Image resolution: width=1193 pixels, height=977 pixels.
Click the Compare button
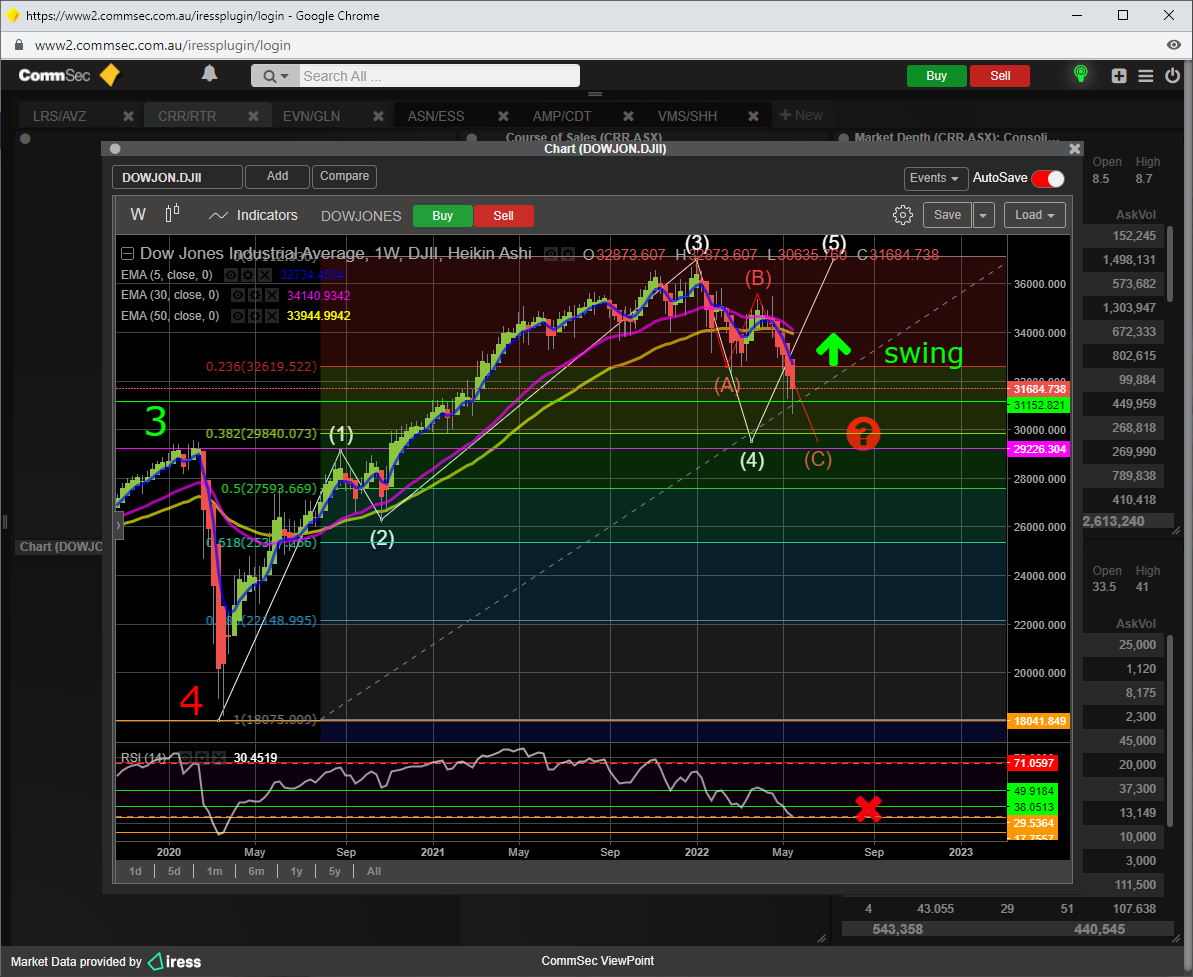point(344,177)
